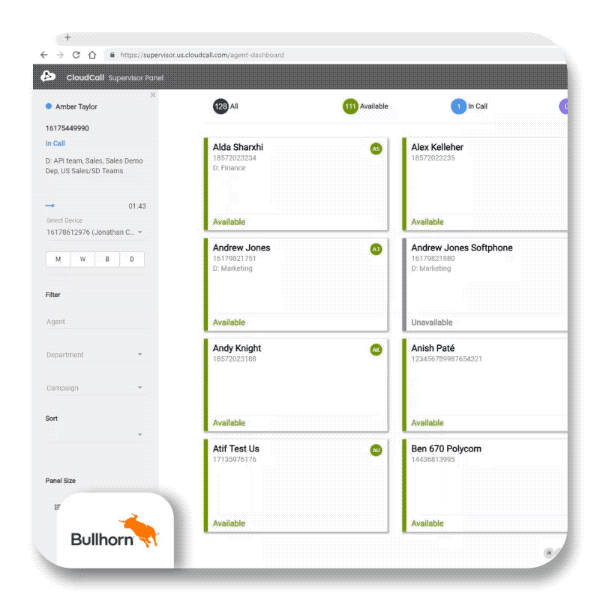
Task: Open the Sort dropdown
Action: (95, 435)
